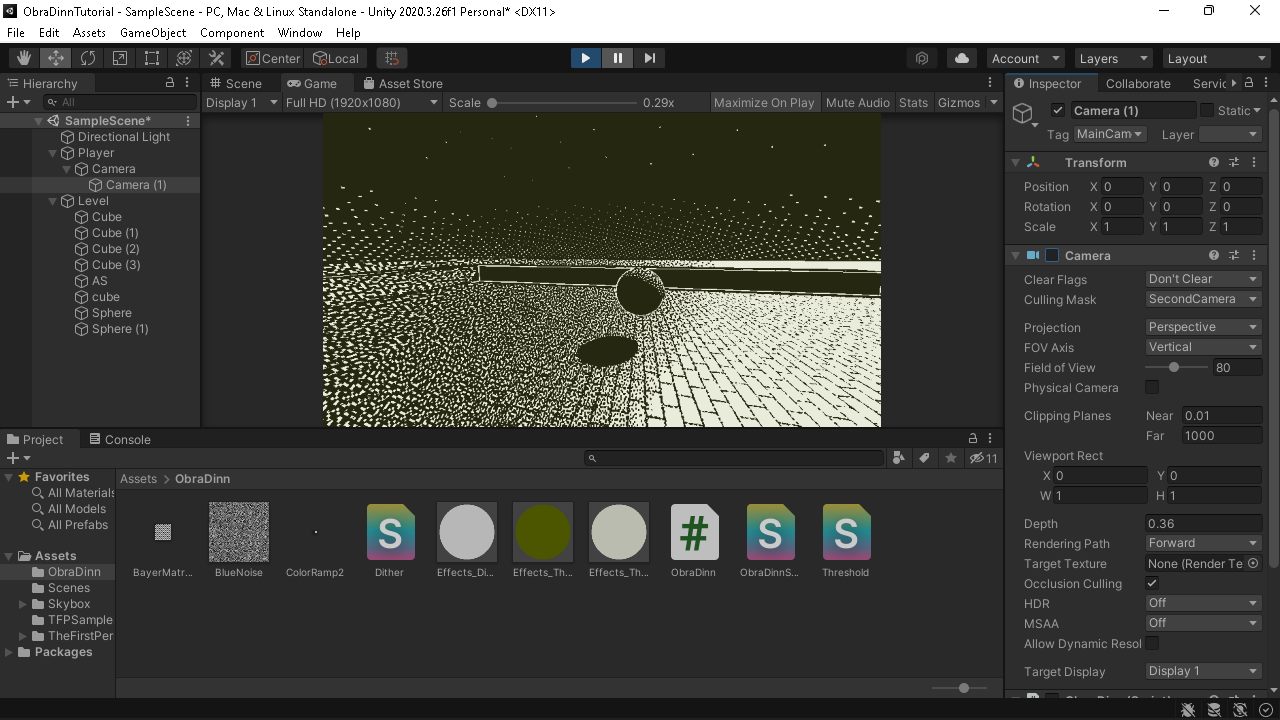Open the SampleScene context menu
Image resolution: width=1280 pixels, height=720 pixels.
point(188,121)
